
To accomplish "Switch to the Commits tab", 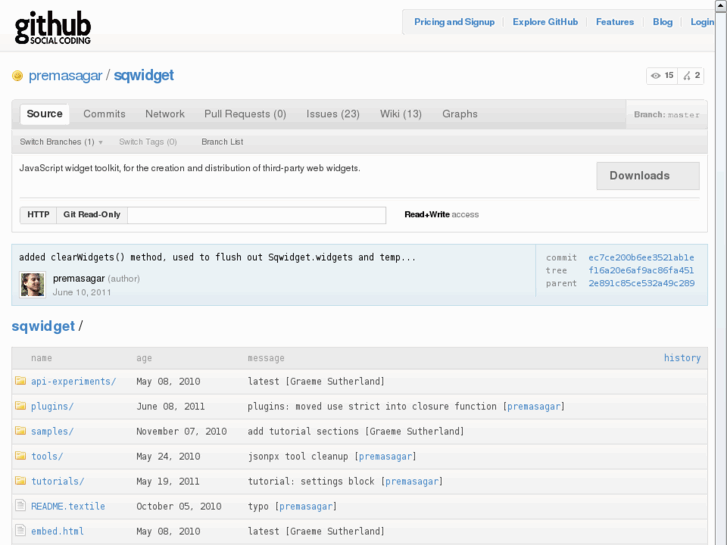I will tap(104, 114).
